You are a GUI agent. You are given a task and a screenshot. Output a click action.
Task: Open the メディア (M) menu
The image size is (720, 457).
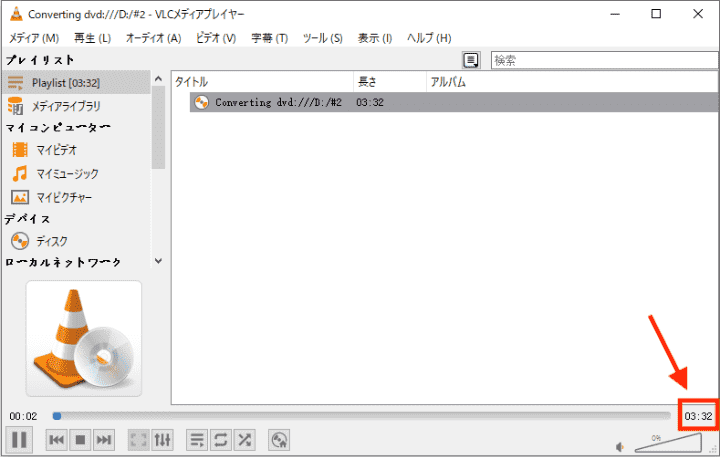pos(34,38)
